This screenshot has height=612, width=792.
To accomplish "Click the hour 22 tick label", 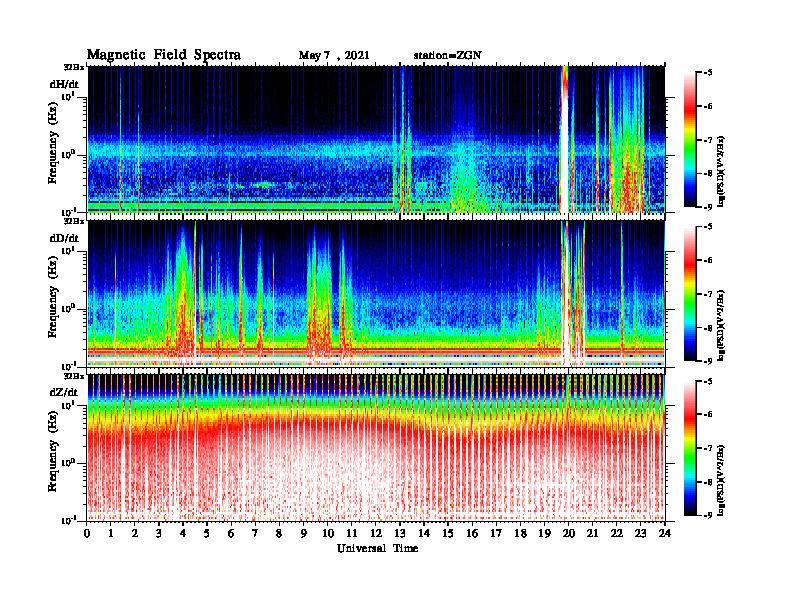I will coord(617,533).
